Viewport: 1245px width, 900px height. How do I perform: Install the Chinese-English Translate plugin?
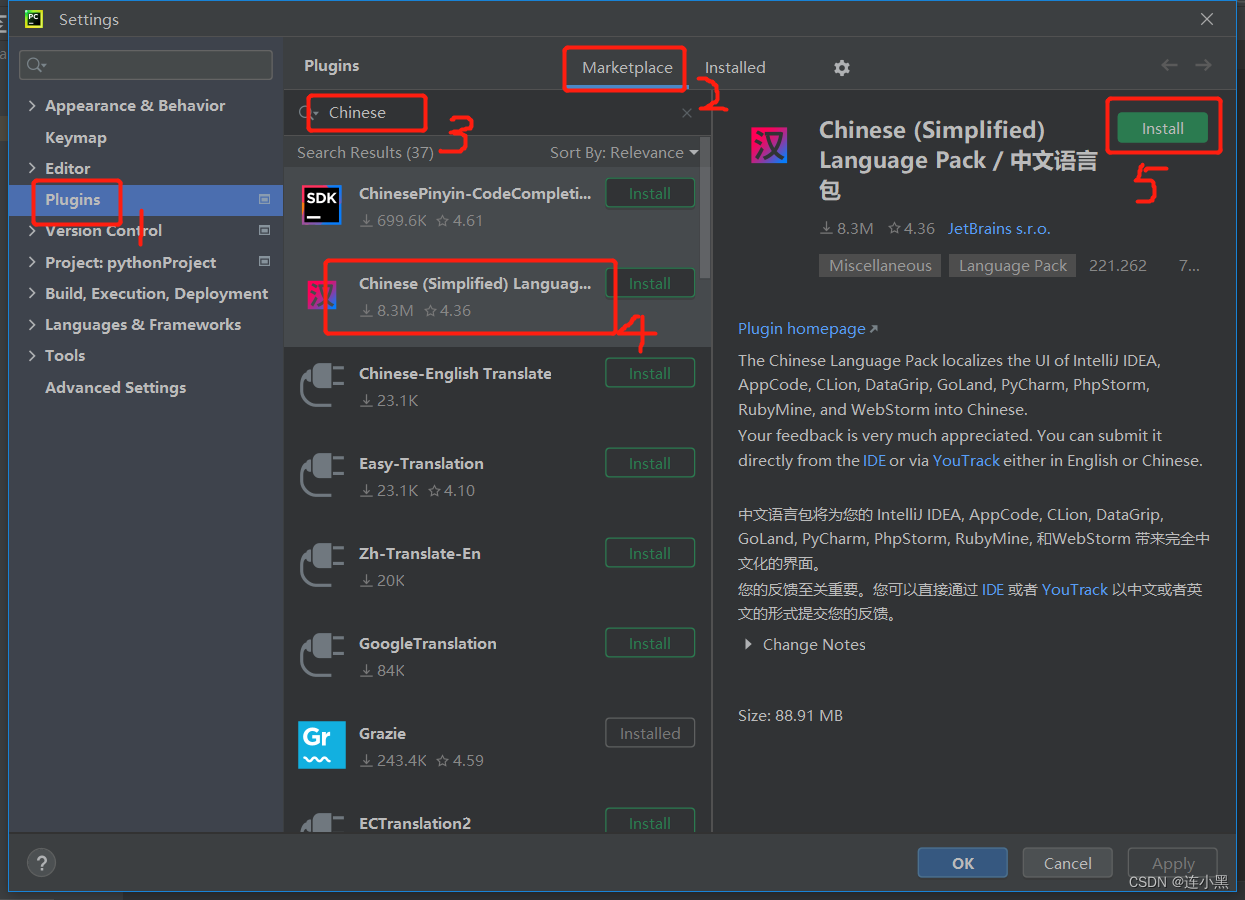(650, 374)
